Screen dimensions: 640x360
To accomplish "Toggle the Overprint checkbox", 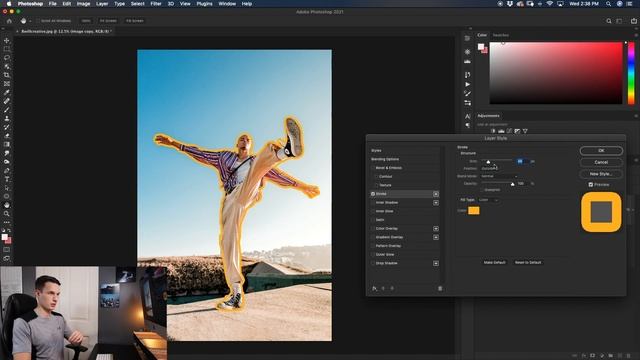I will tap(482, 190).
